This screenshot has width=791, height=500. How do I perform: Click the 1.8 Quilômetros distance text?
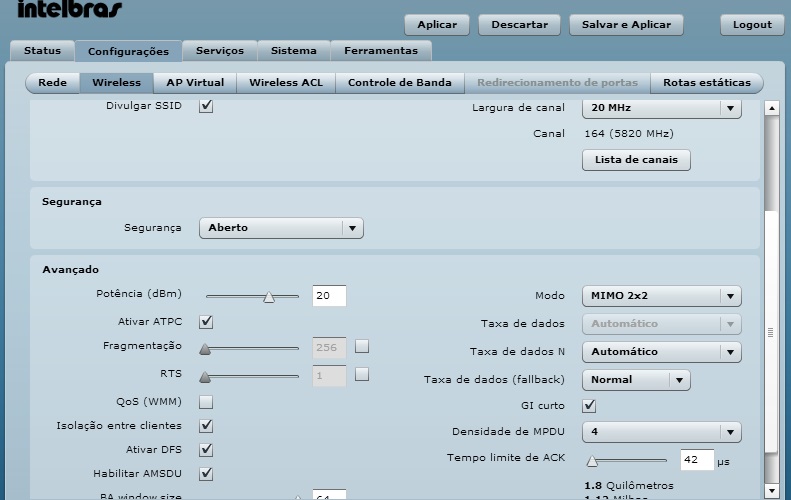tap(629, 486)
